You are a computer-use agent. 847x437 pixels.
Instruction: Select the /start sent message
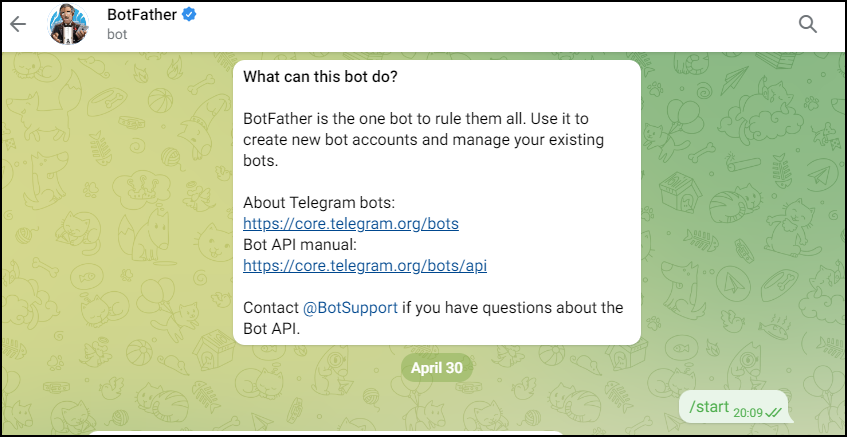pos(735,407)
